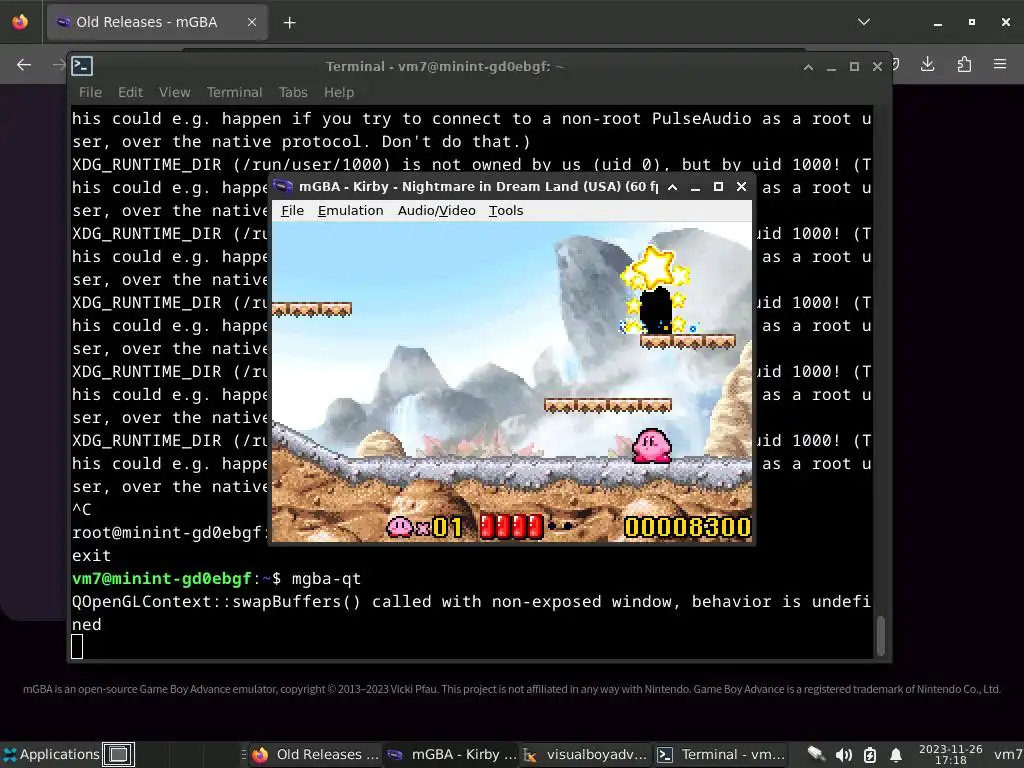Screen dimensions: 1024x768
Task: Open the Applications menu in the panel
Action: [x=51, y=754]
